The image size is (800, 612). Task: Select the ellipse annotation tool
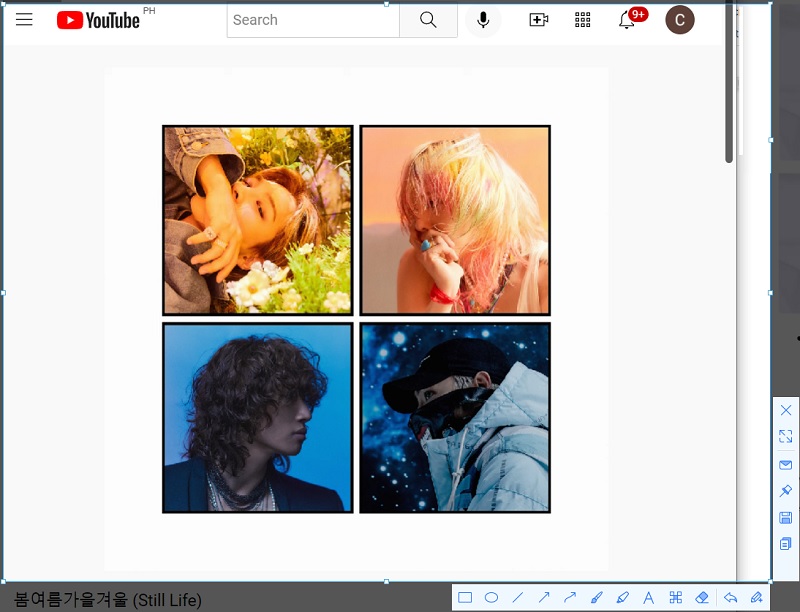coord(491,597)
